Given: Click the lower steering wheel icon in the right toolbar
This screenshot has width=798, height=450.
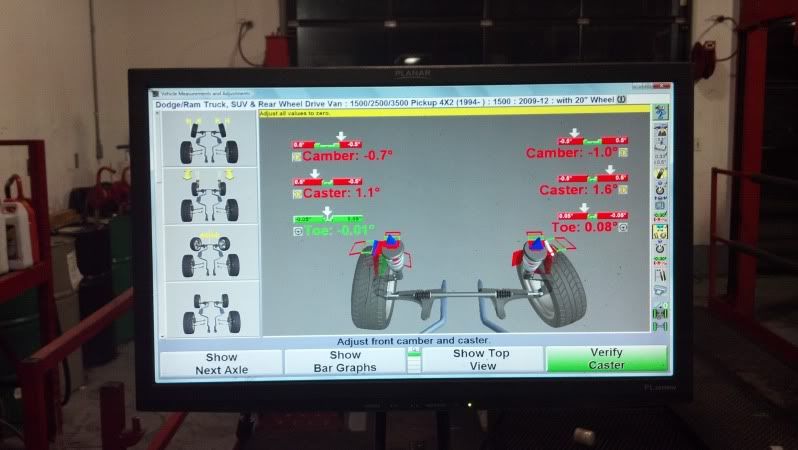Looking at the screenshot, I should click(x=661, y=248).
